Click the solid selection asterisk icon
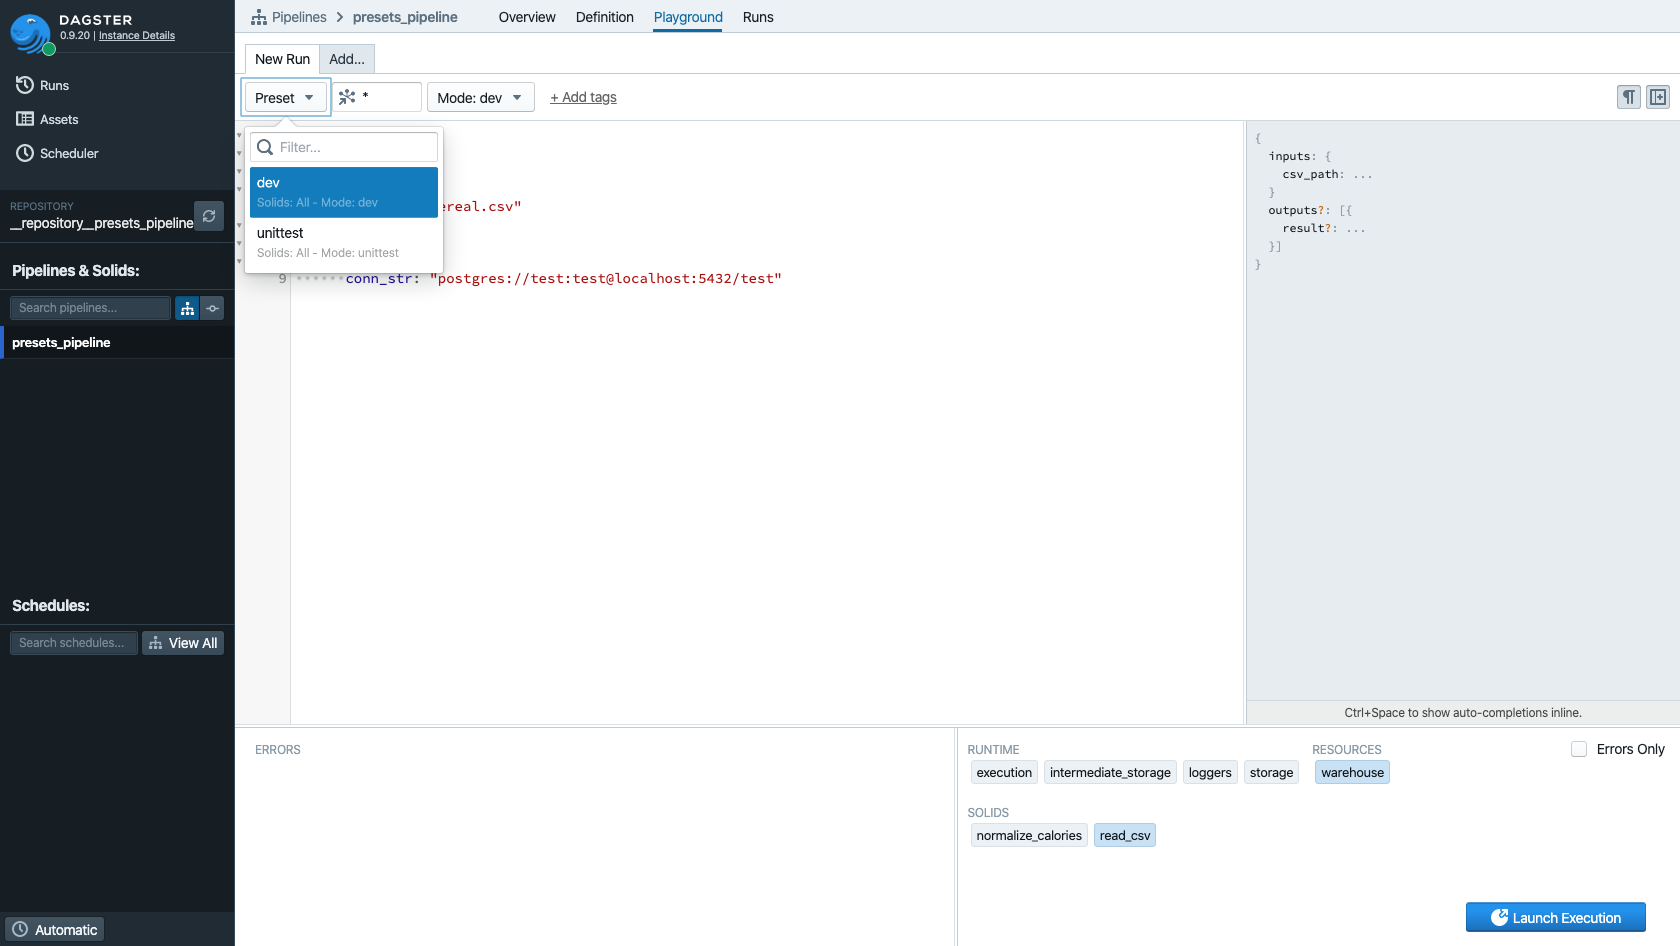This screenshot has width=1680, height=946. (347, 97)
